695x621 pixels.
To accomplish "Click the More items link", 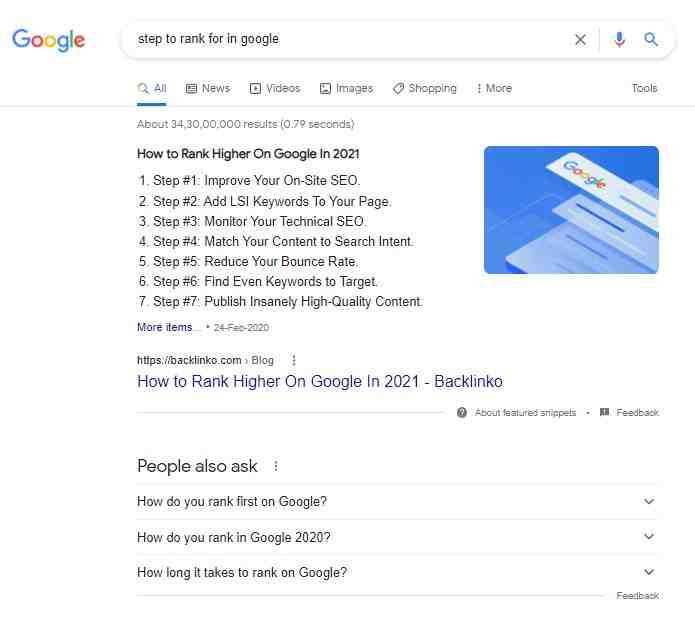I will (165, 327).
